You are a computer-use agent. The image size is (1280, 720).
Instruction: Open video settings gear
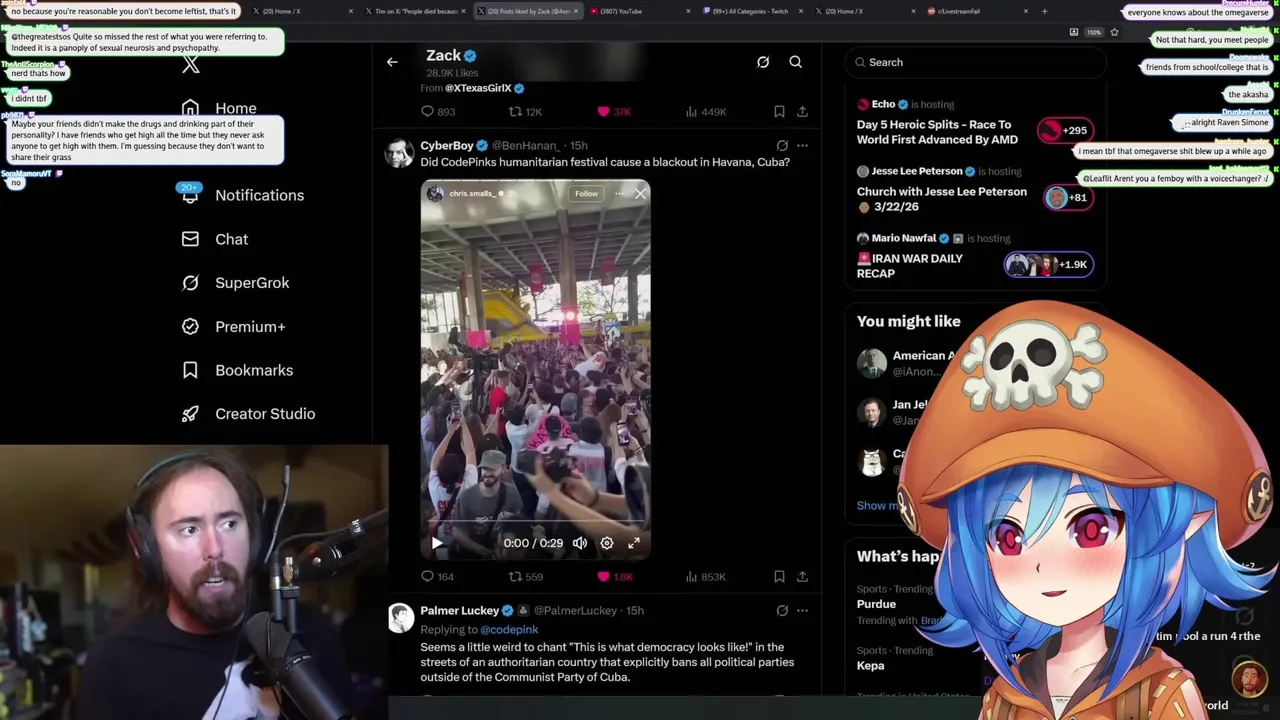pyautogui.click(x=607, y=543)
